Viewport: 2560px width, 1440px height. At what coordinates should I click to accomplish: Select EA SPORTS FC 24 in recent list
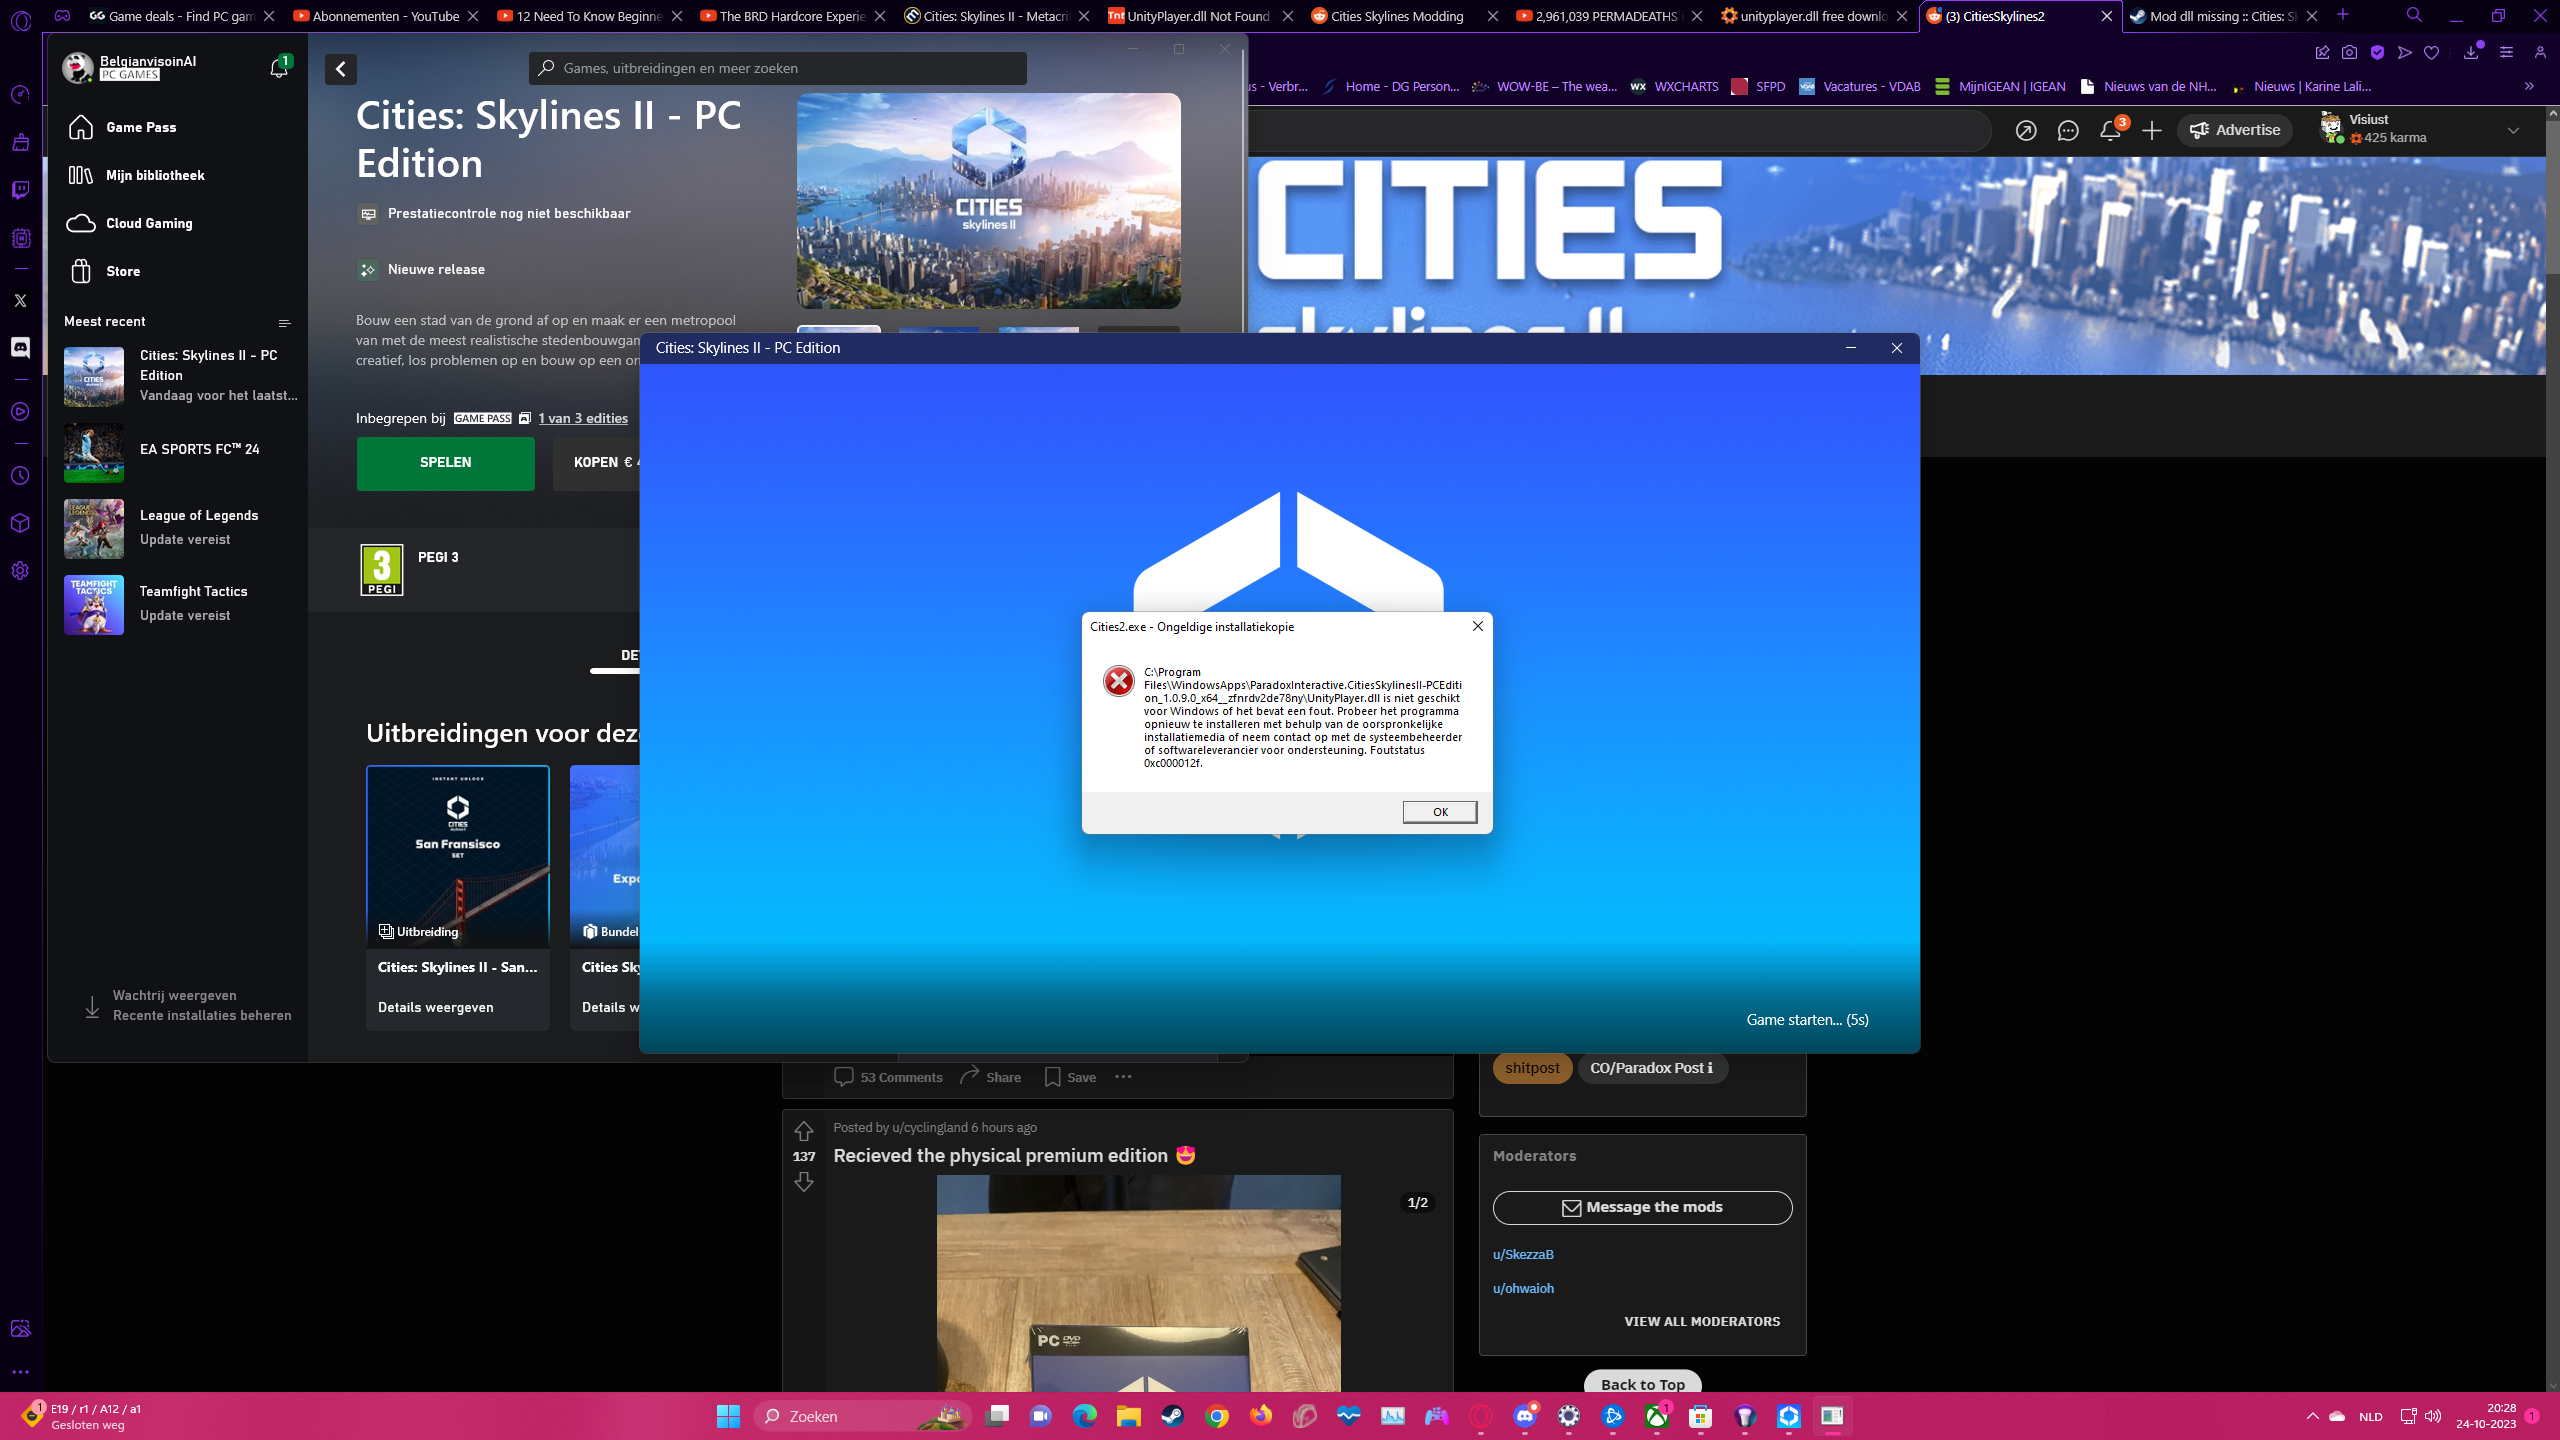(x=180, y=452)
